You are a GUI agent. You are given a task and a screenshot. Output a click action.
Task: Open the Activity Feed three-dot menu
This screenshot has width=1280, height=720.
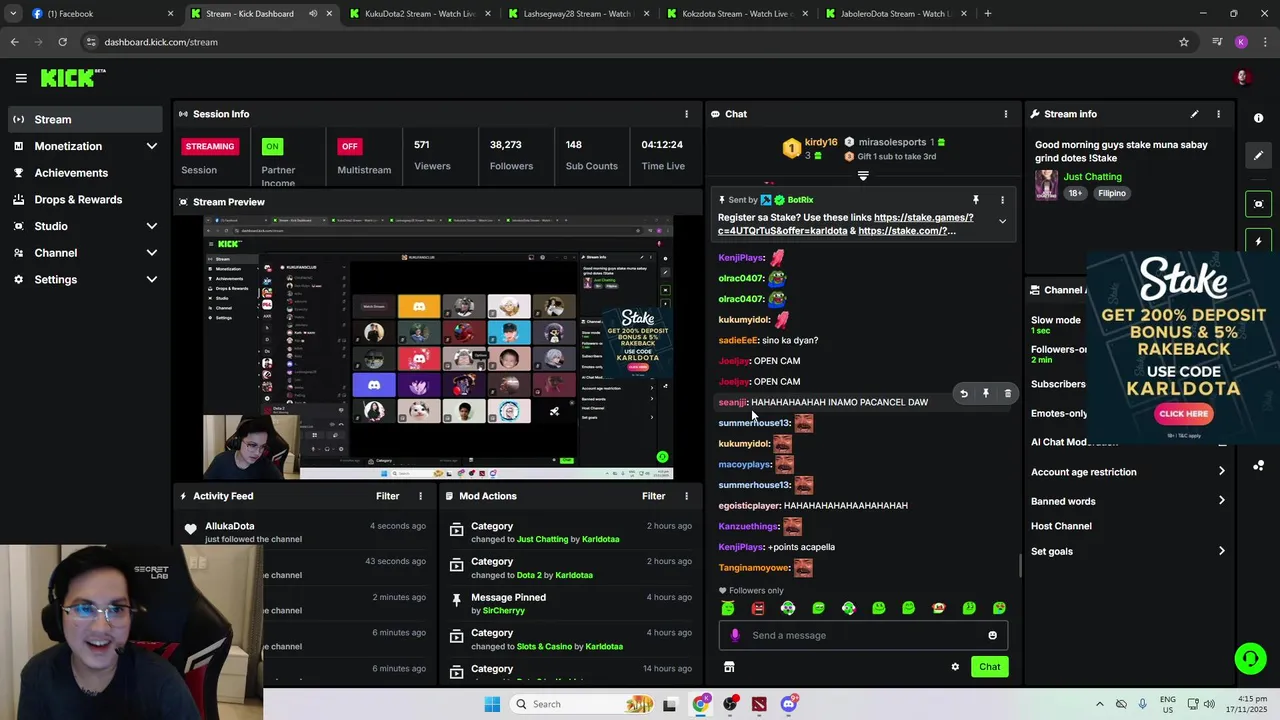420,496
